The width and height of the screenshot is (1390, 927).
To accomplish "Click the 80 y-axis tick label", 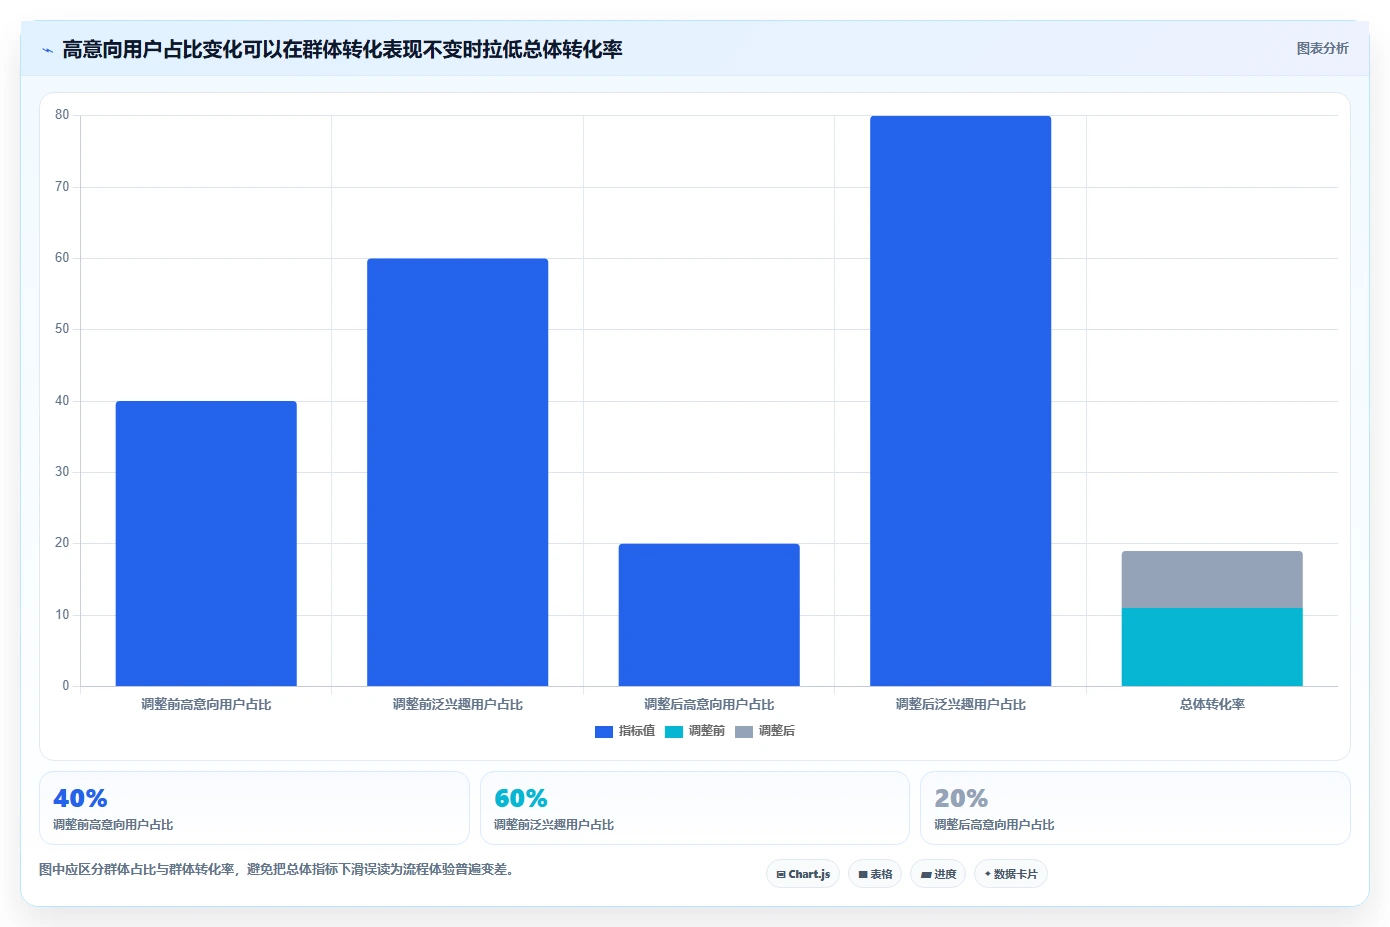I will coord(62,115).
